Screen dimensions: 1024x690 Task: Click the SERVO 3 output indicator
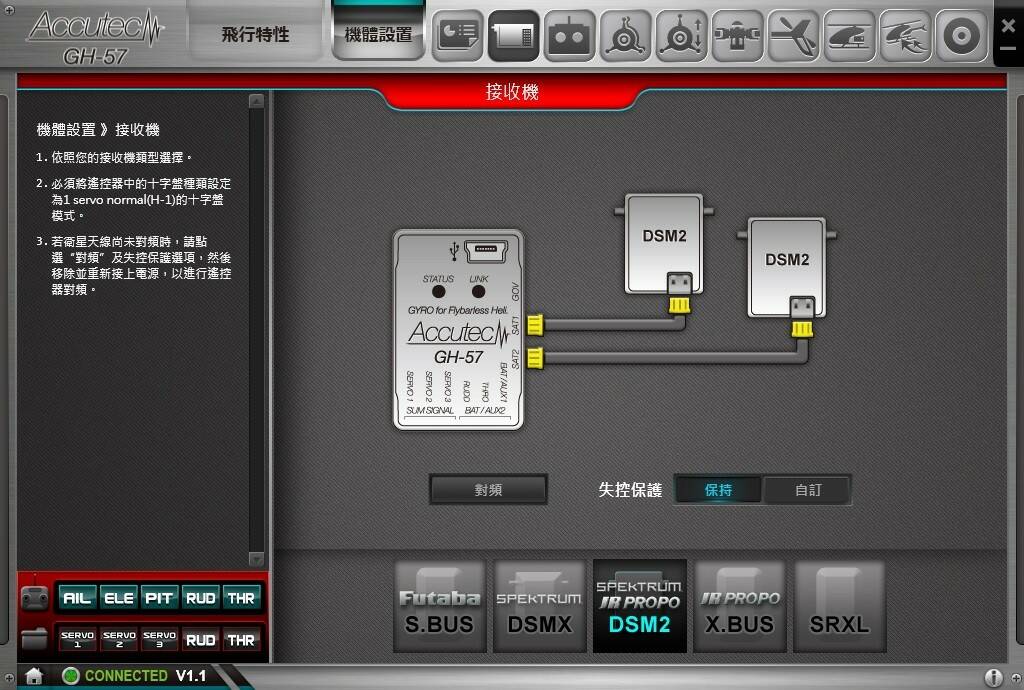coord(159,640)
